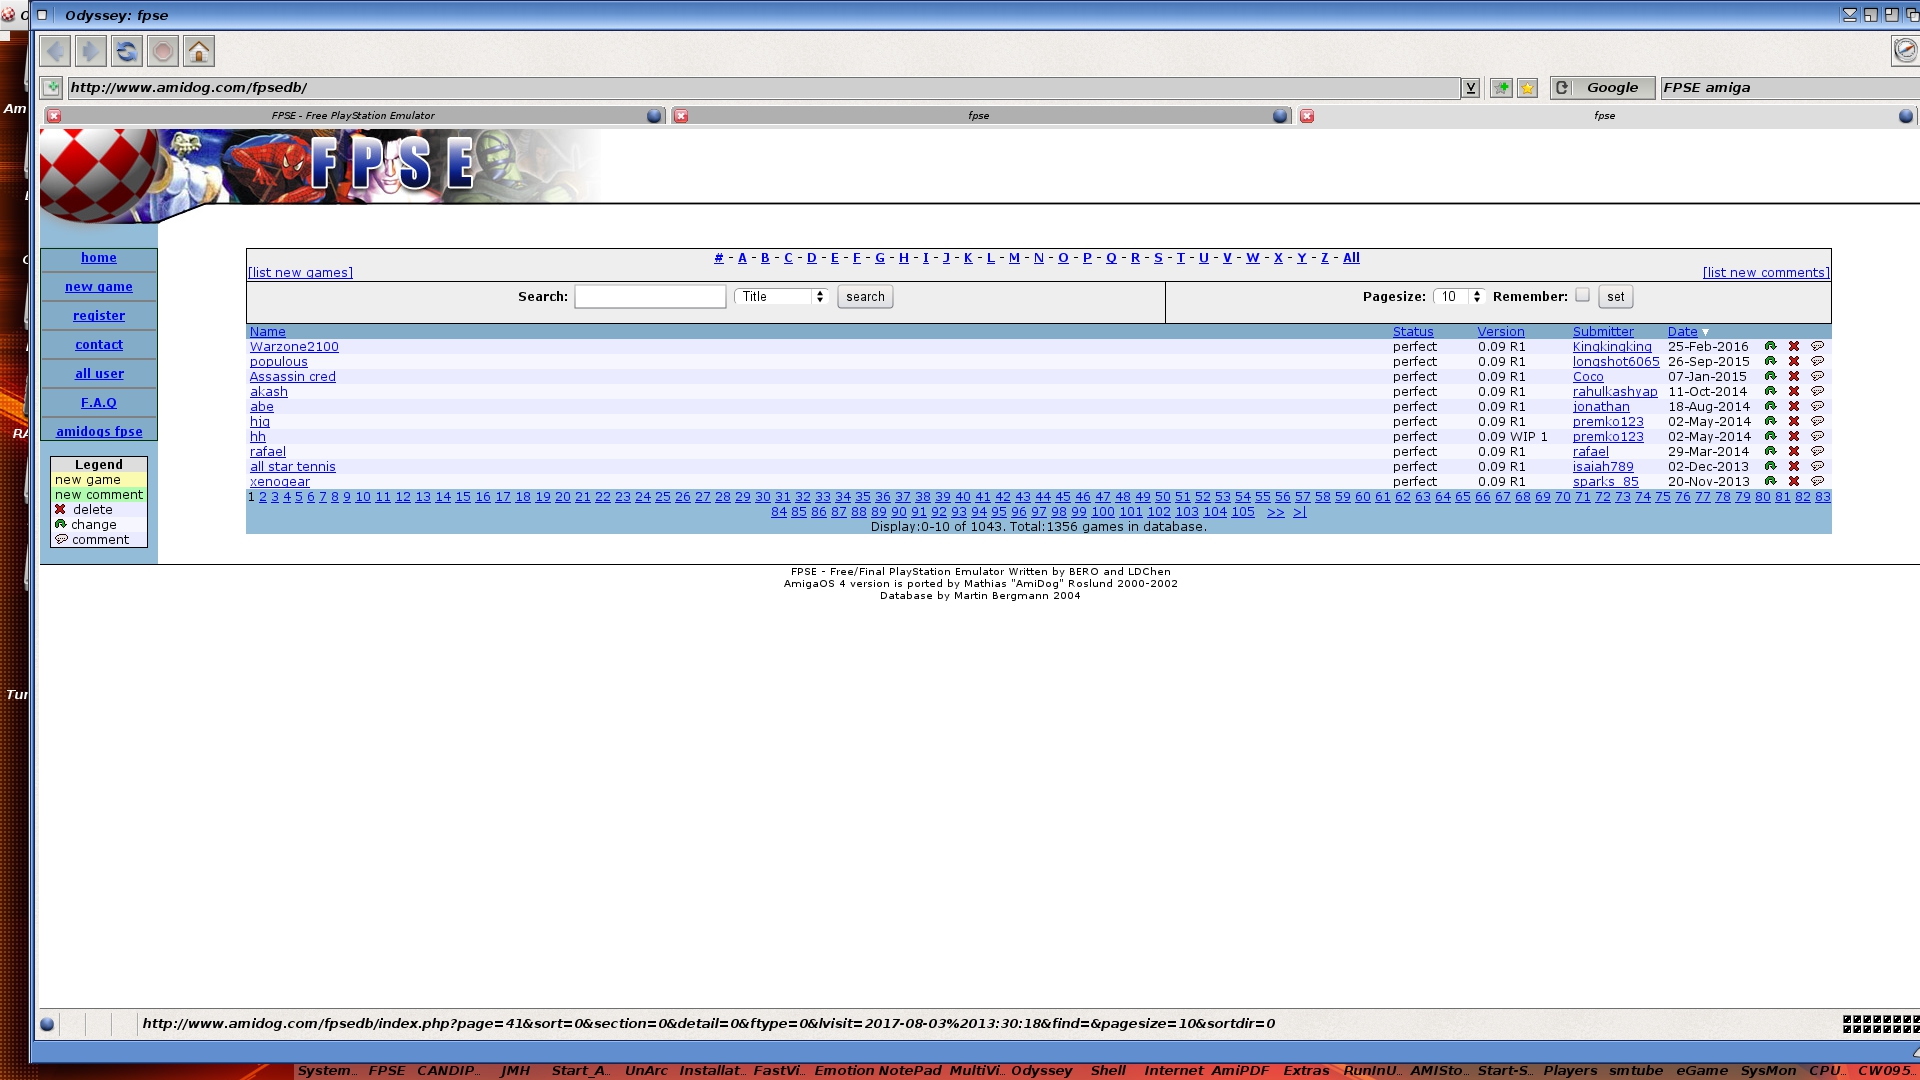Go to results page 105

(x=1243, y=512)
